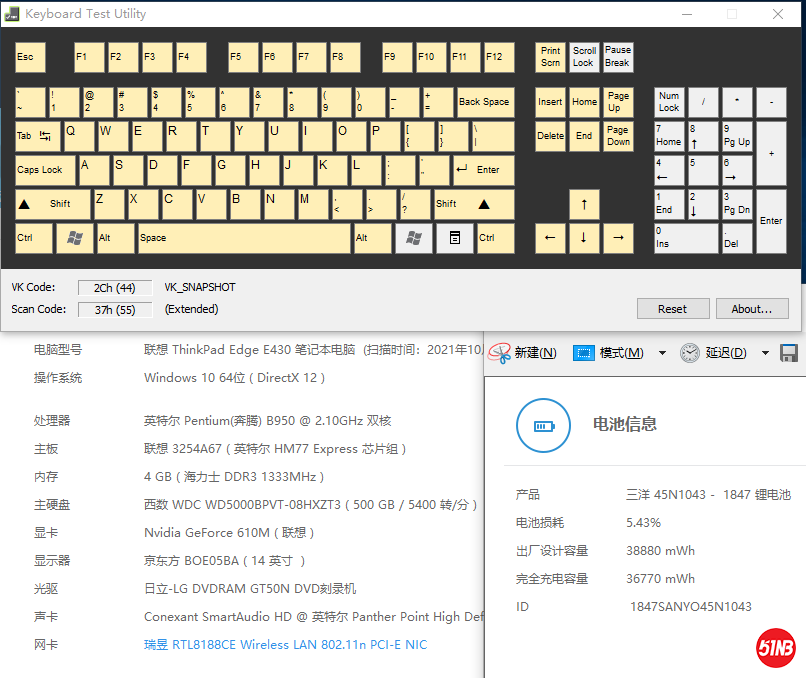Click the 36770 mWh full charge value
This screenshot has width=806, height=678.
660,579
